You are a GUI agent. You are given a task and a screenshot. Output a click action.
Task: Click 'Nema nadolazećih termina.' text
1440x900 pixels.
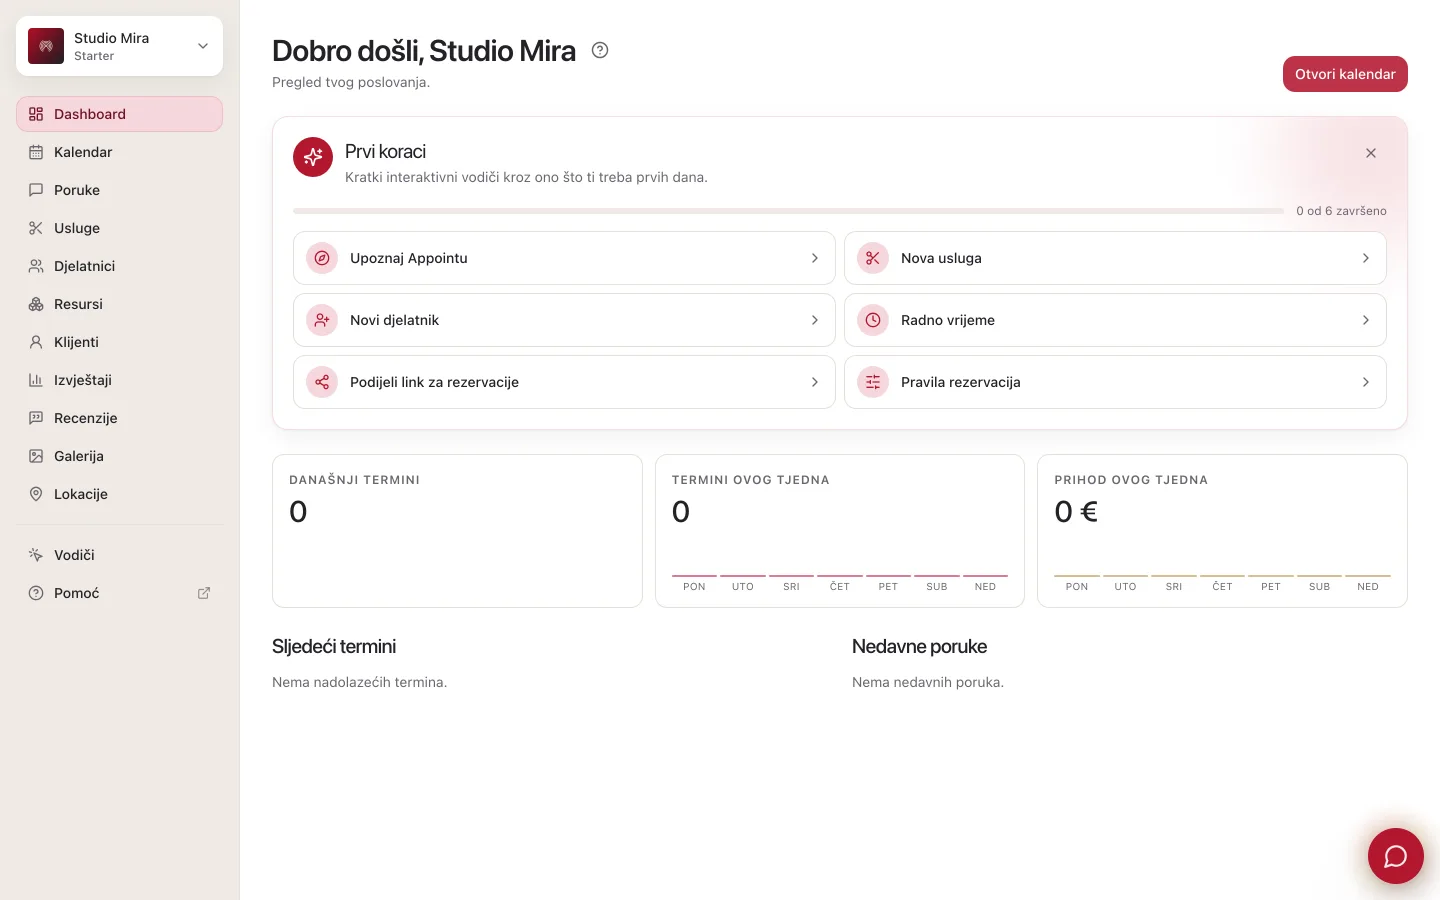(359, 682)
